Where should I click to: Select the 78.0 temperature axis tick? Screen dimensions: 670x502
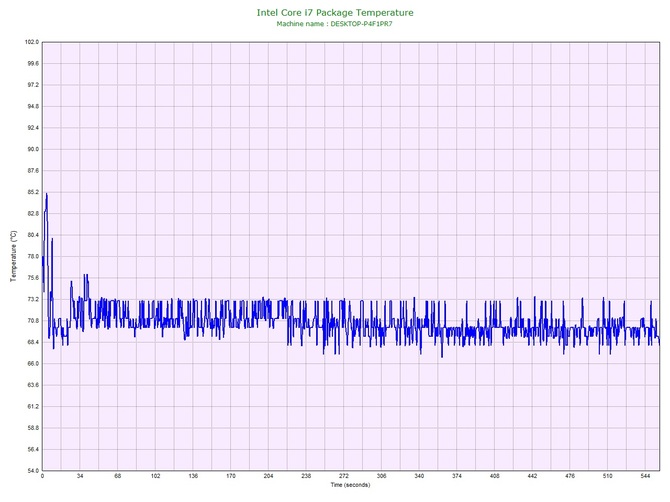(33, 256)
